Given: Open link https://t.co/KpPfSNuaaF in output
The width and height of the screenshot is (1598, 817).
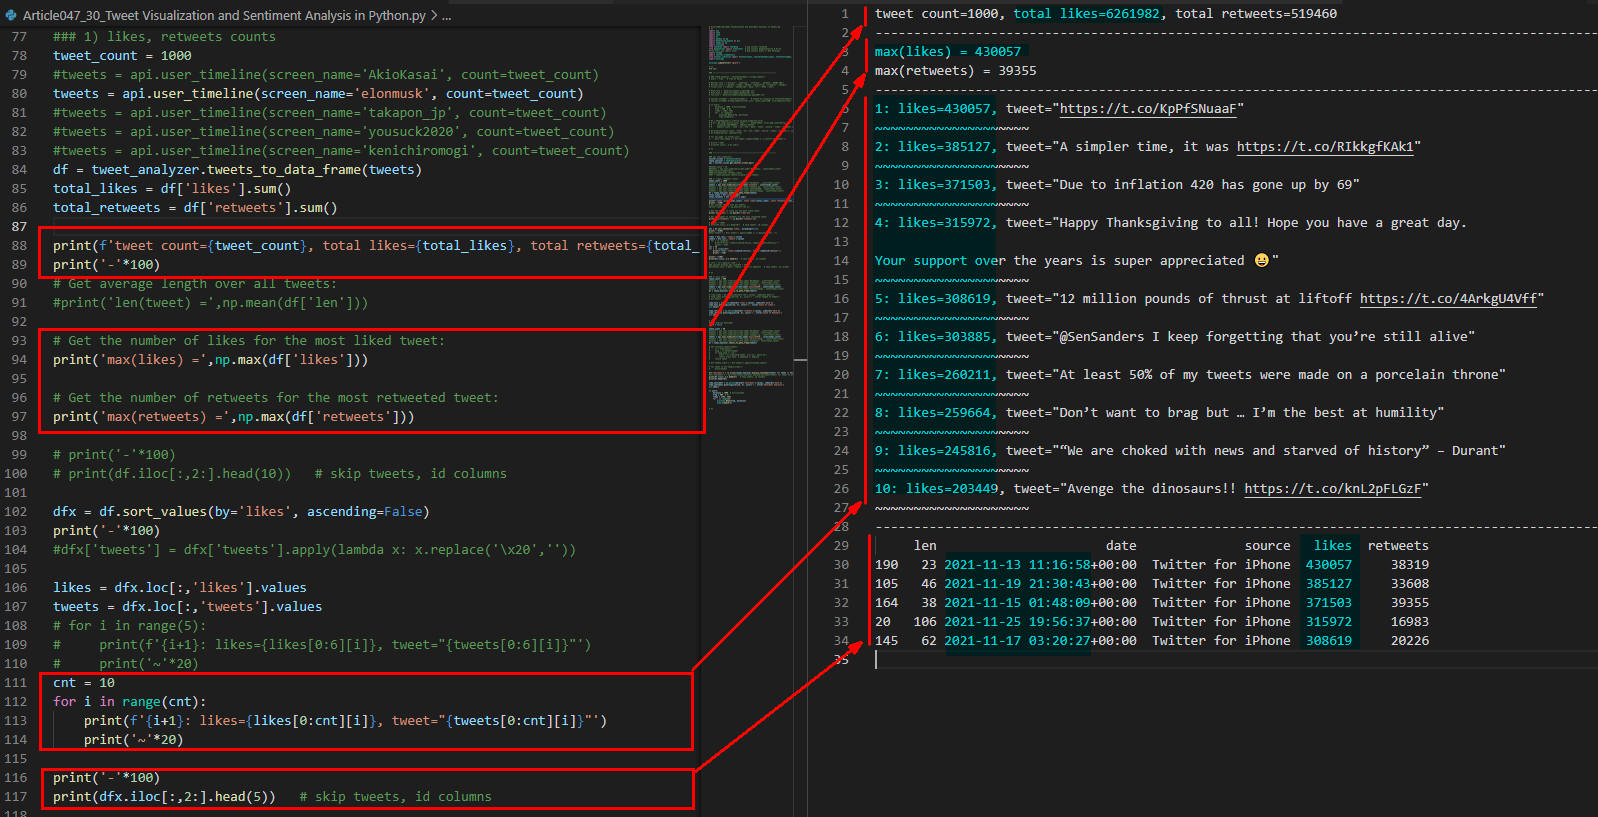Looking at the screenshot, I should [1148, 108].
